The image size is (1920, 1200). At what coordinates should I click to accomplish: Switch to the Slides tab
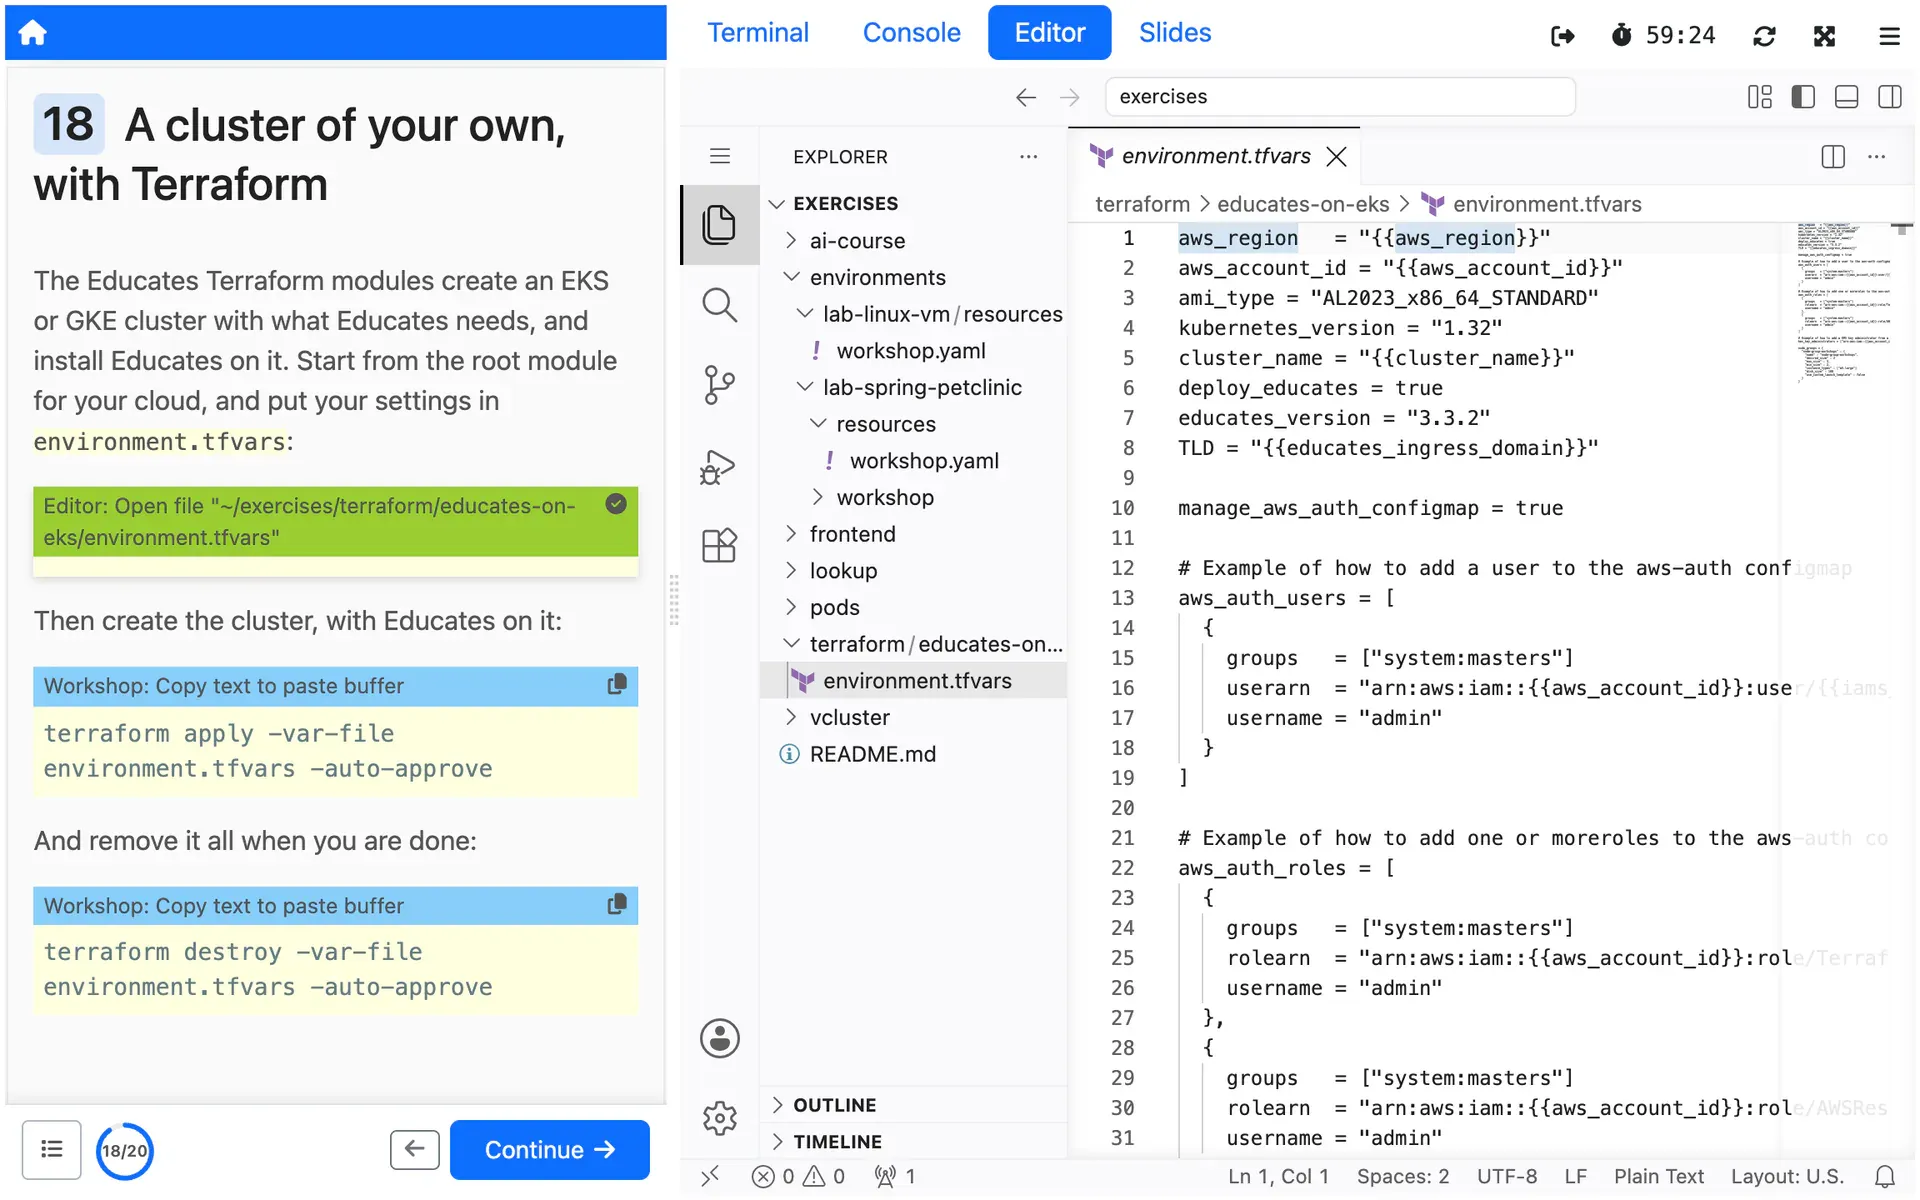pos(1174,33)
